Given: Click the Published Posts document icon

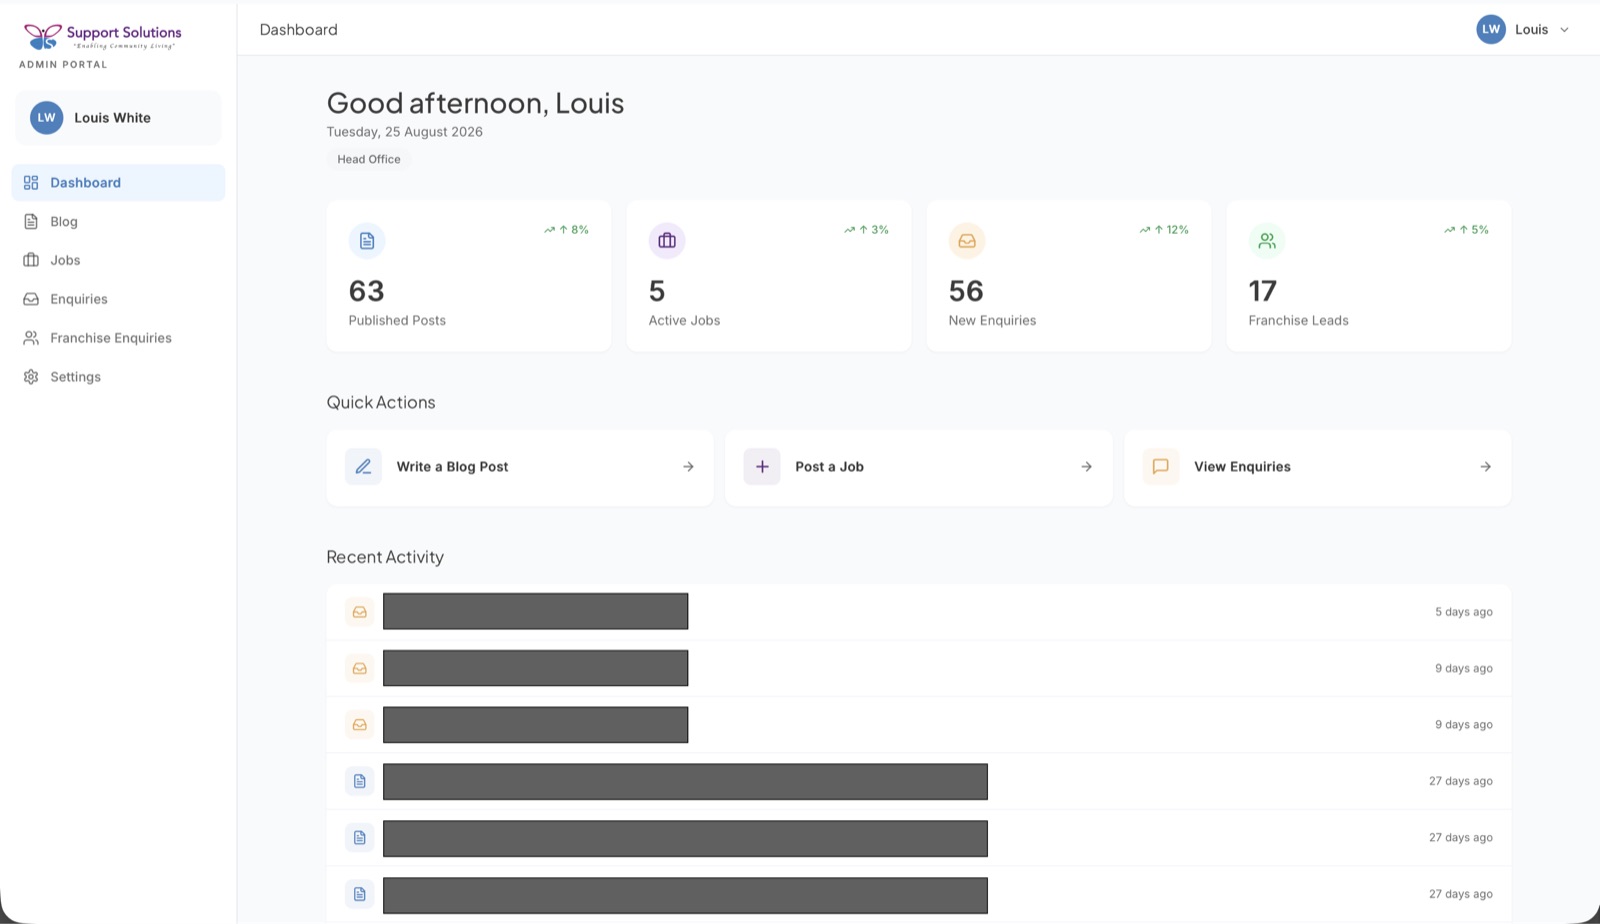Looking at the screenshot, I should tap(367, 241).
